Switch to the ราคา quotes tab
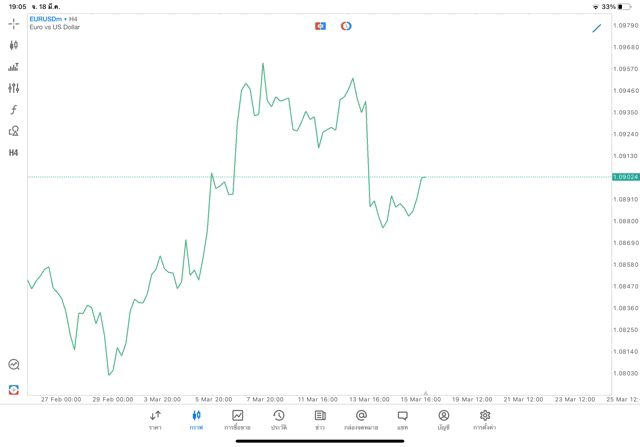The width and height of the screenshot is (640, 447). (x=155, y=420)
